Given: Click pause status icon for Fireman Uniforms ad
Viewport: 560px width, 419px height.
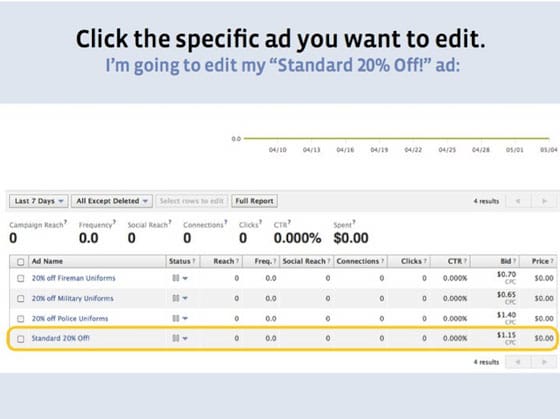Looking at the screenshot, I should coord(176,278).
